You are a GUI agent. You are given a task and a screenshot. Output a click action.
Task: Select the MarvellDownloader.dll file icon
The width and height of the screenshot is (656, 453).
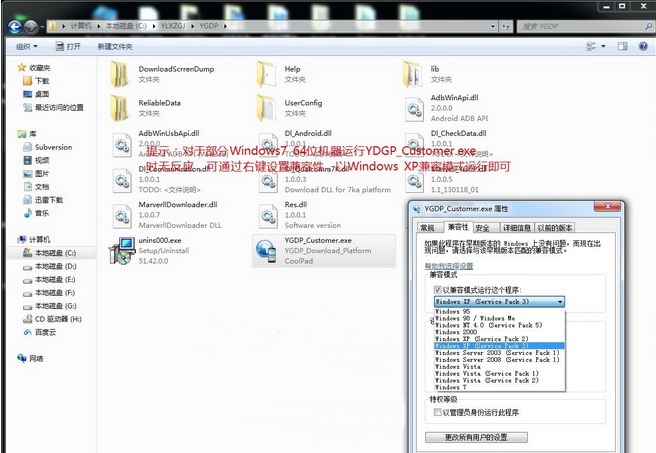pos(122,216)
